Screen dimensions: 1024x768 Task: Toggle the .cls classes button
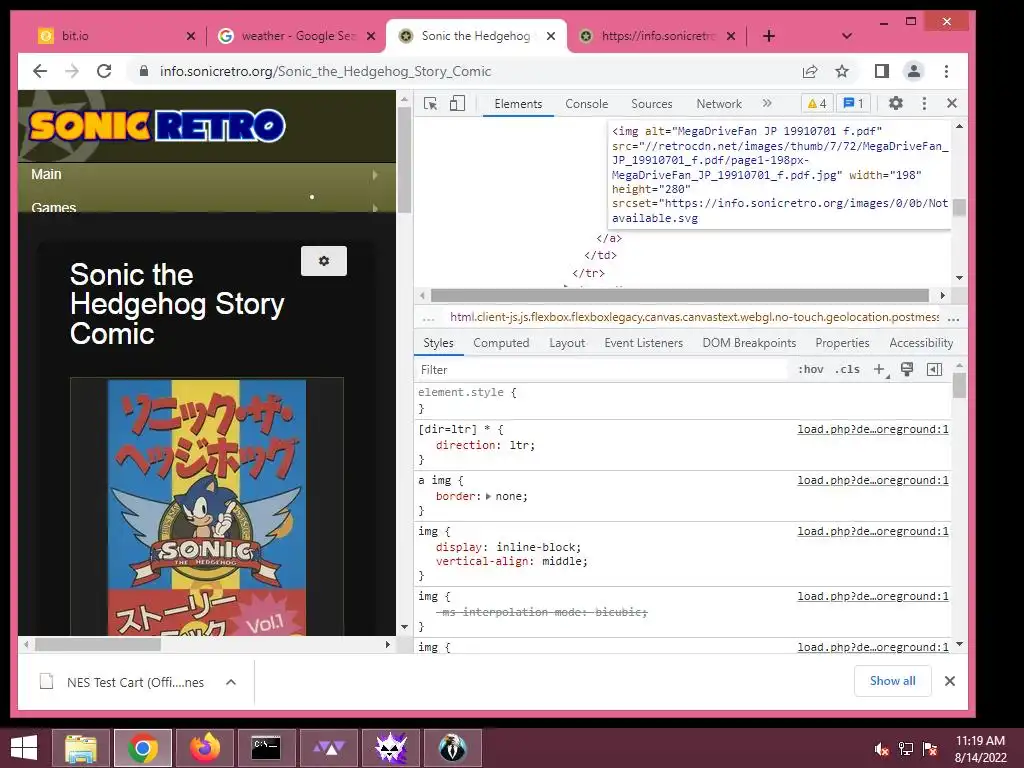click(847, 370)
